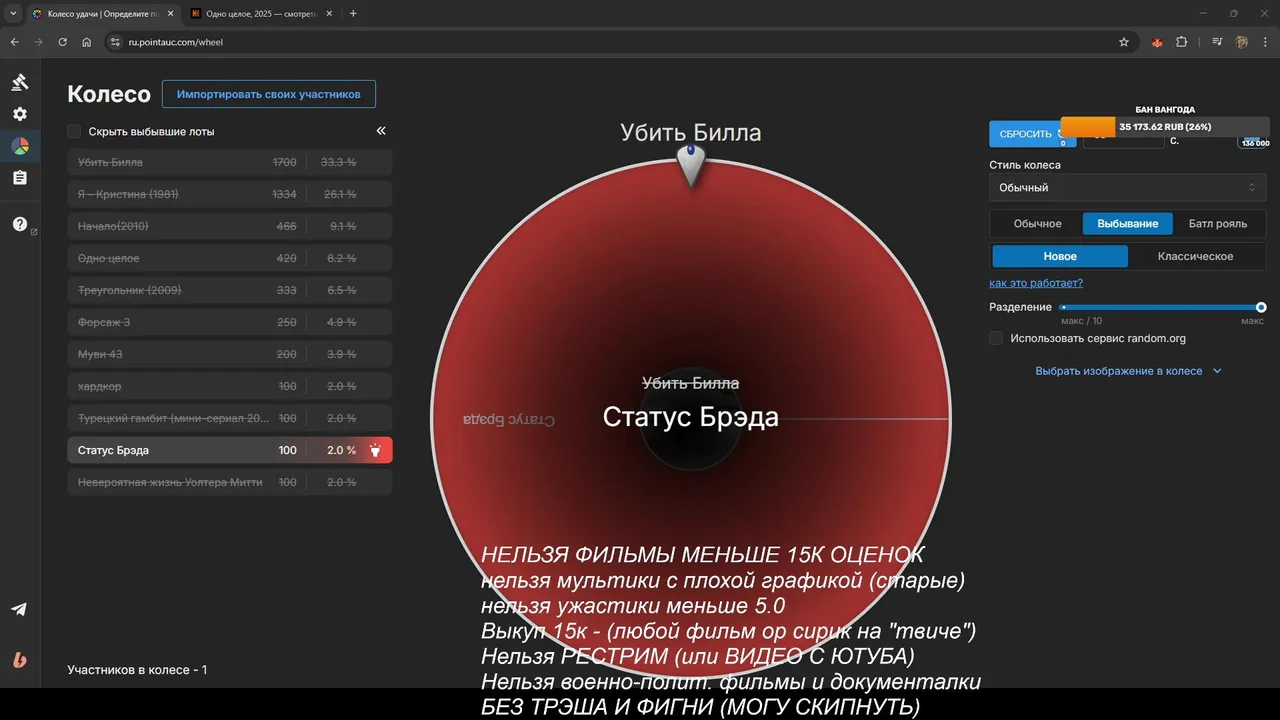
Task: Open the browser extensions puzzle icon
Action: coord(1182,42)
